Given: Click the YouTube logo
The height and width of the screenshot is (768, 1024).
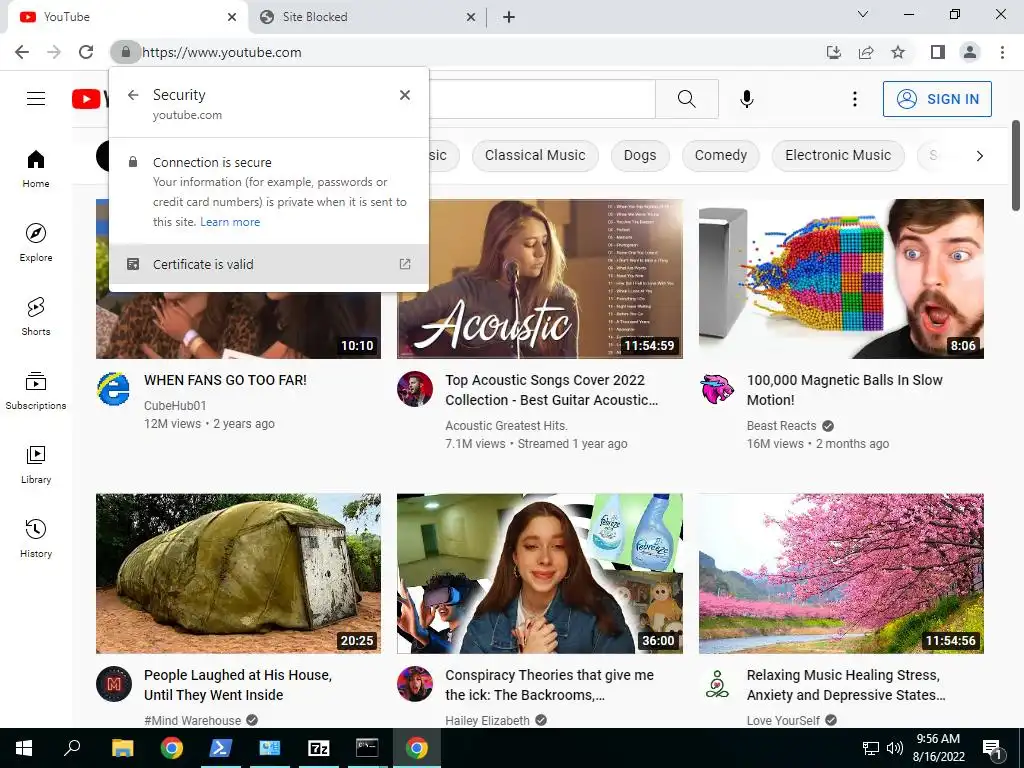Looking at the screenshot, I should (90, 99).
